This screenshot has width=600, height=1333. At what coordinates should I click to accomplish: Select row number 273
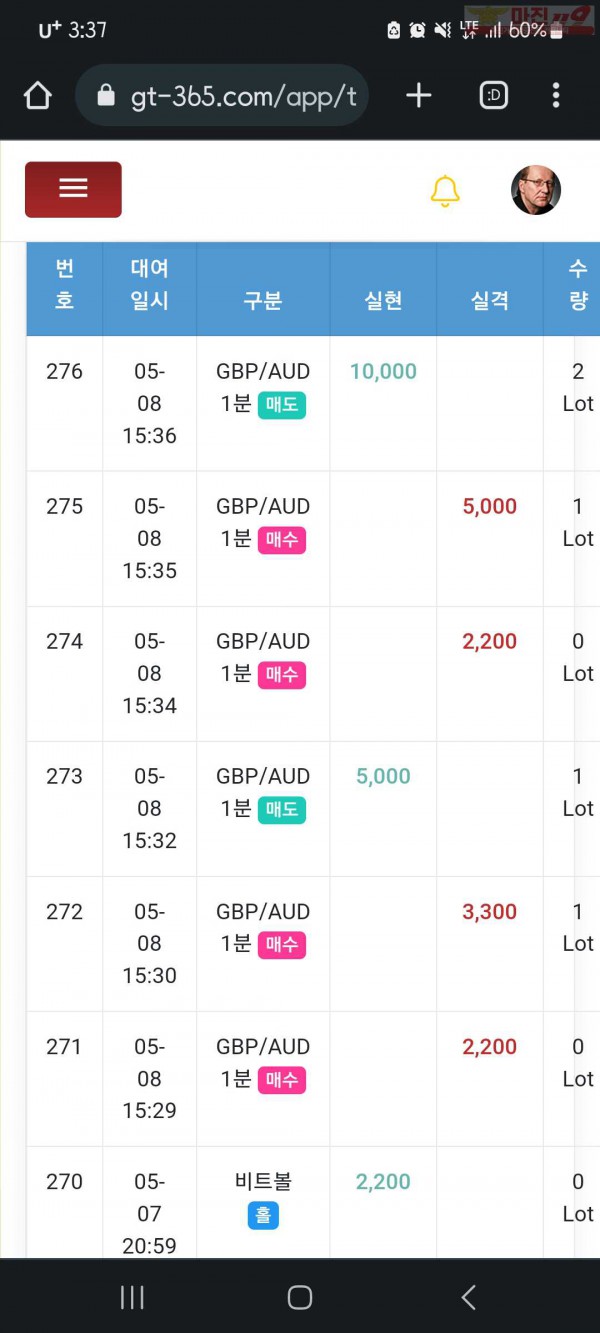[x=64, y=776]
